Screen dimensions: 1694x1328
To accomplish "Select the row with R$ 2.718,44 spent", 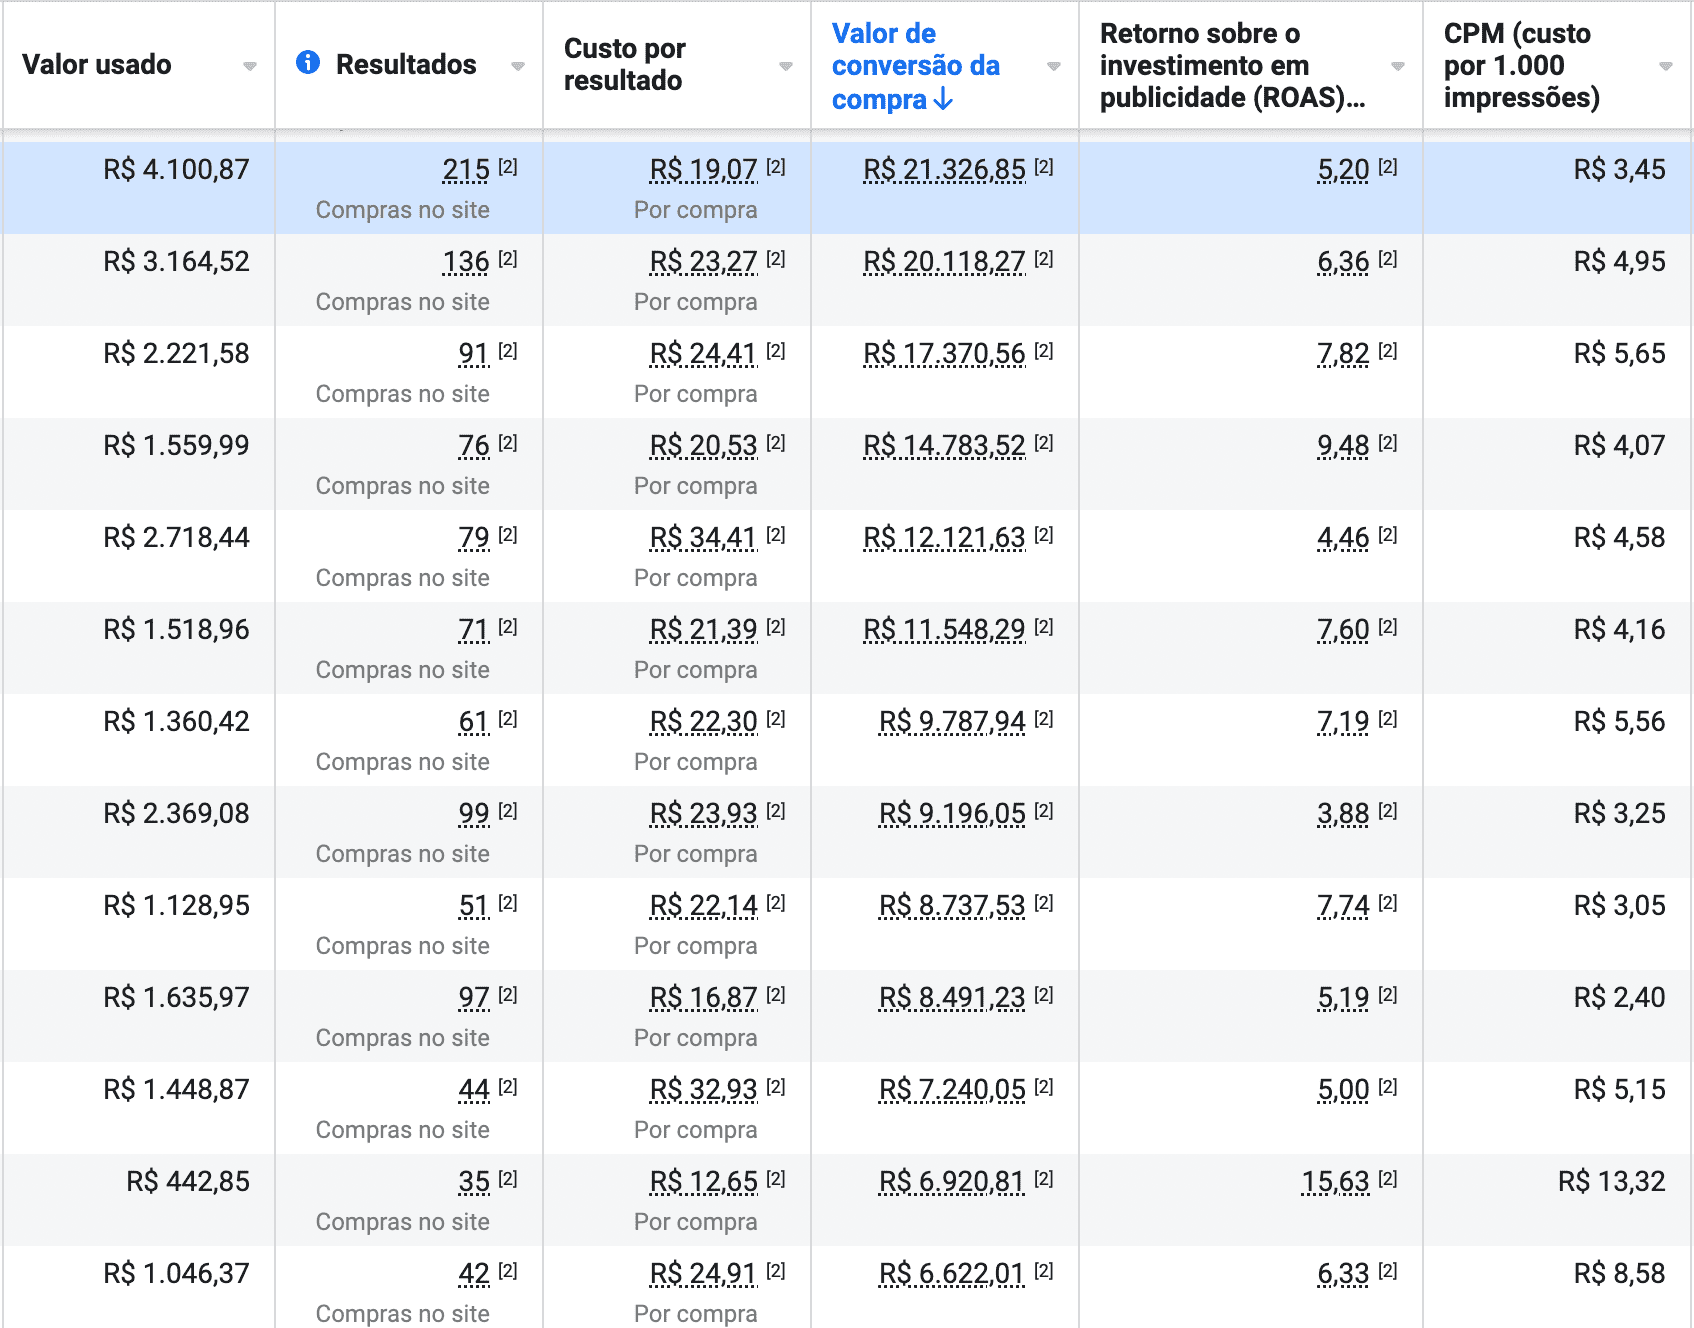I will click(847, 556).
